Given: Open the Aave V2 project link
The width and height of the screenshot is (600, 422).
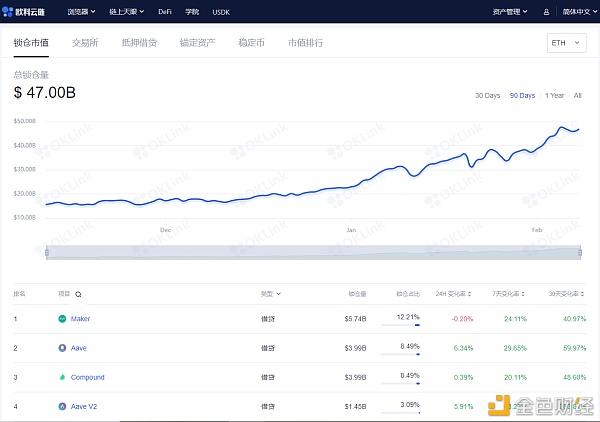Looking at the screenshot, I should (x=84, y=406).
